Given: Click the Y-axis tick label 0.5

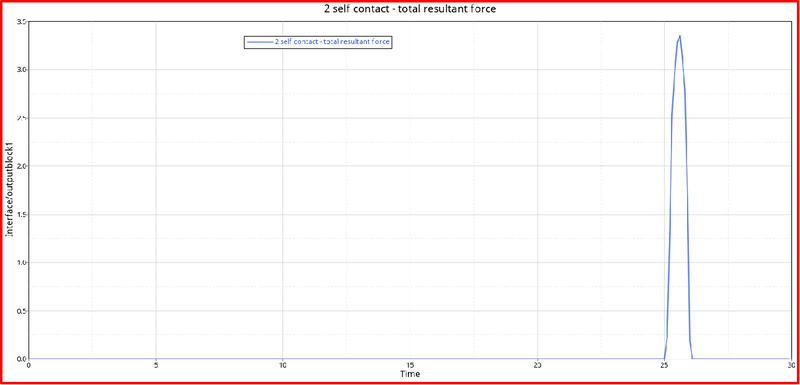Looking at the screenshot, I should (x=21, y=311).
